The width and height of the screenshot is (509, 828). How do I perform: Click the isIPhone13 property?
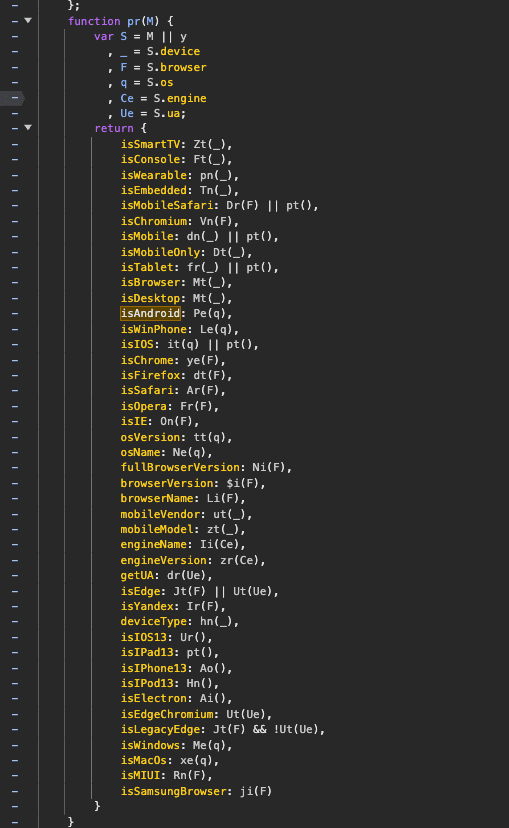[154, 668]
